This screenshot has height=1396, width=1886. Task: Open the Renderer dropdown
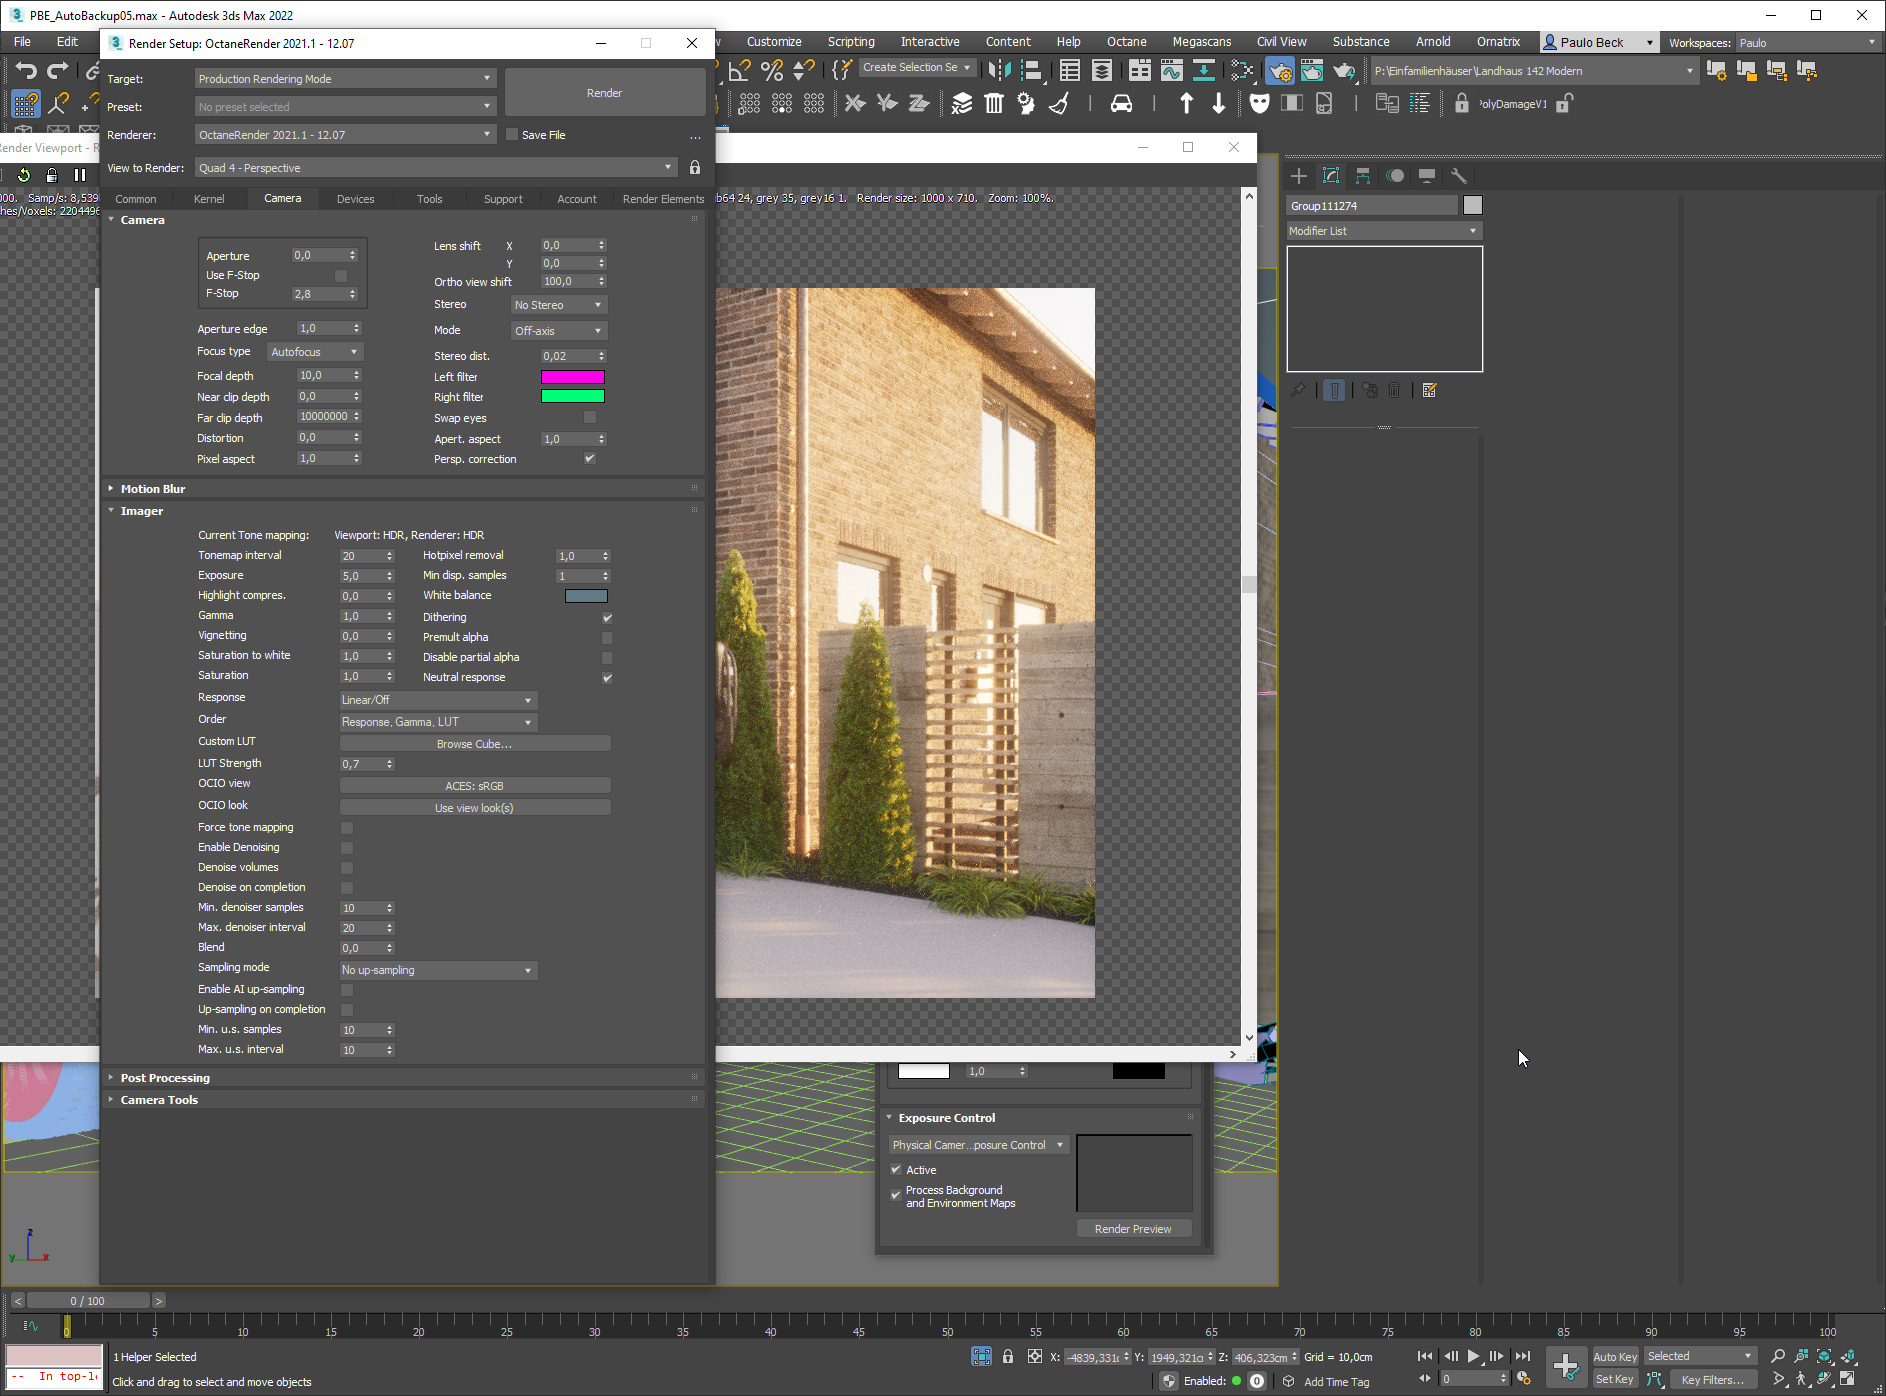pos(345,135)
